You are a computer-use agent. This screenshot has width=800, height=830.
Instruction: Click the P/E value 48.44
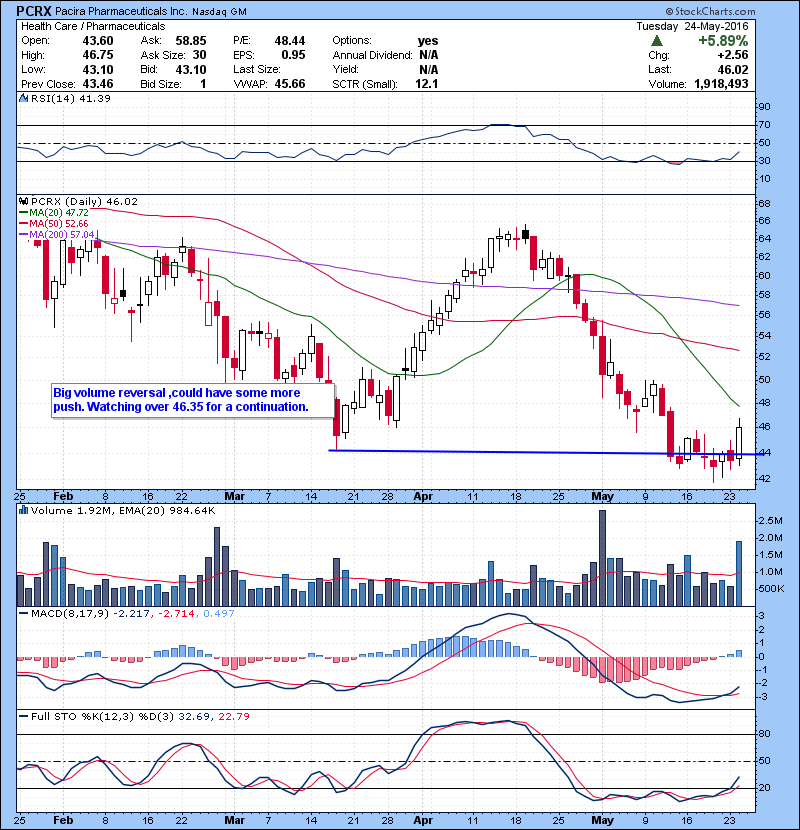(290, 41)
